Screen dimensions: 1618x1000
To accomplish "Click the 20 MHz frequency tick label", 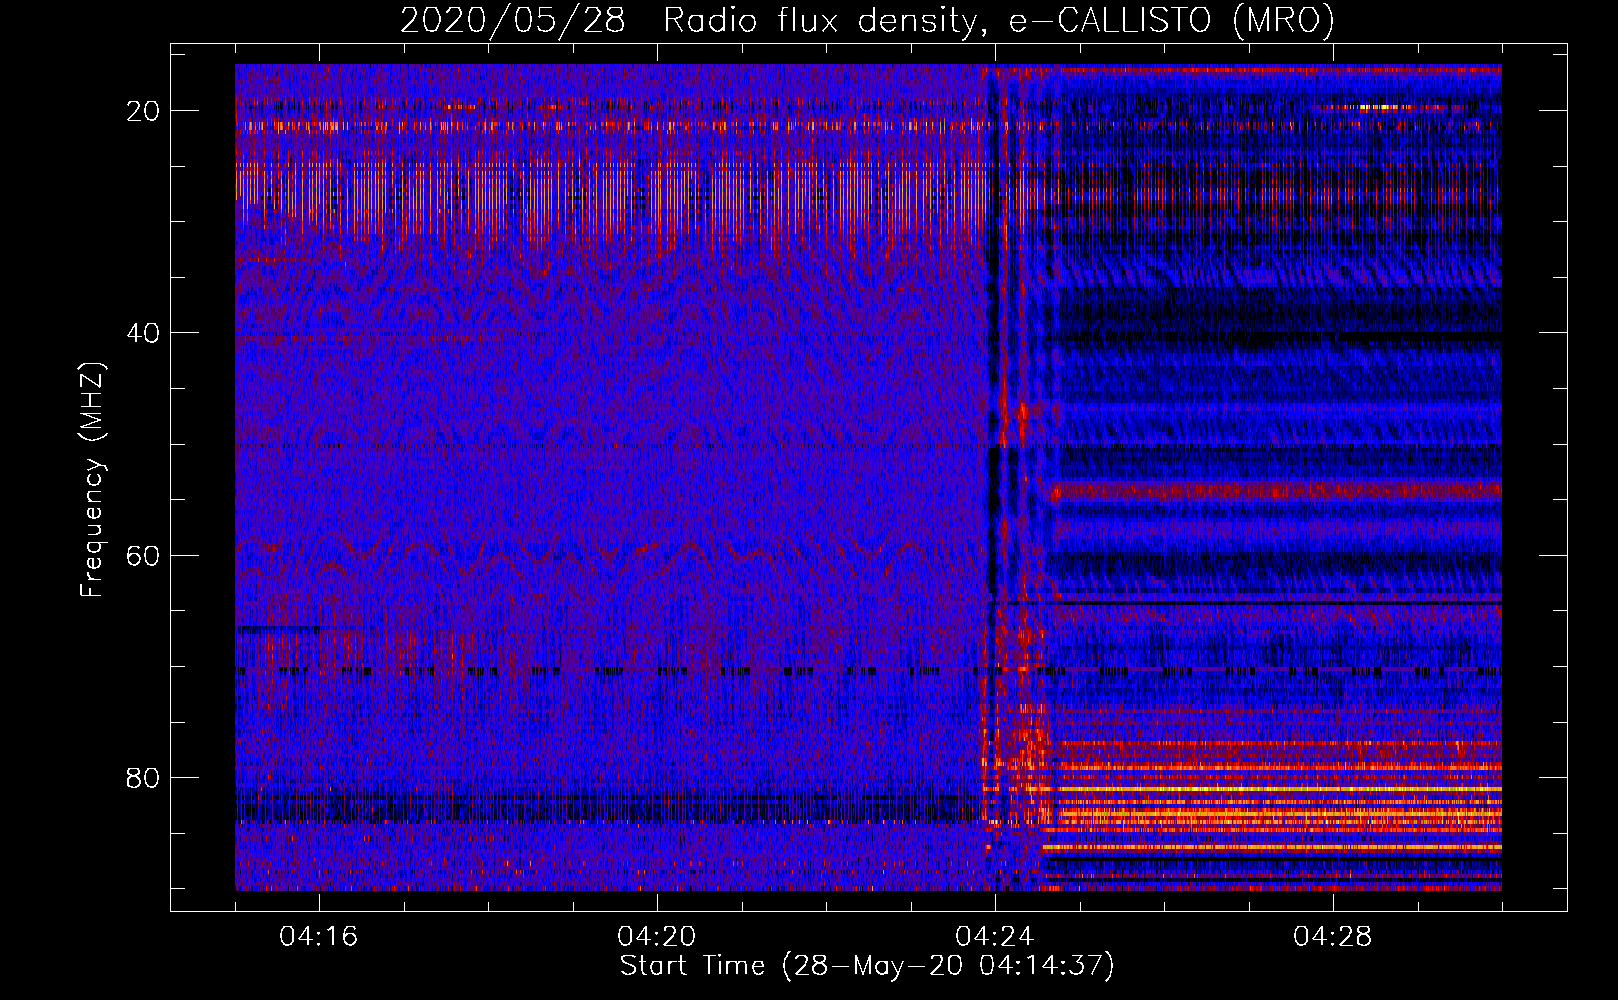I will coord(143,111).
